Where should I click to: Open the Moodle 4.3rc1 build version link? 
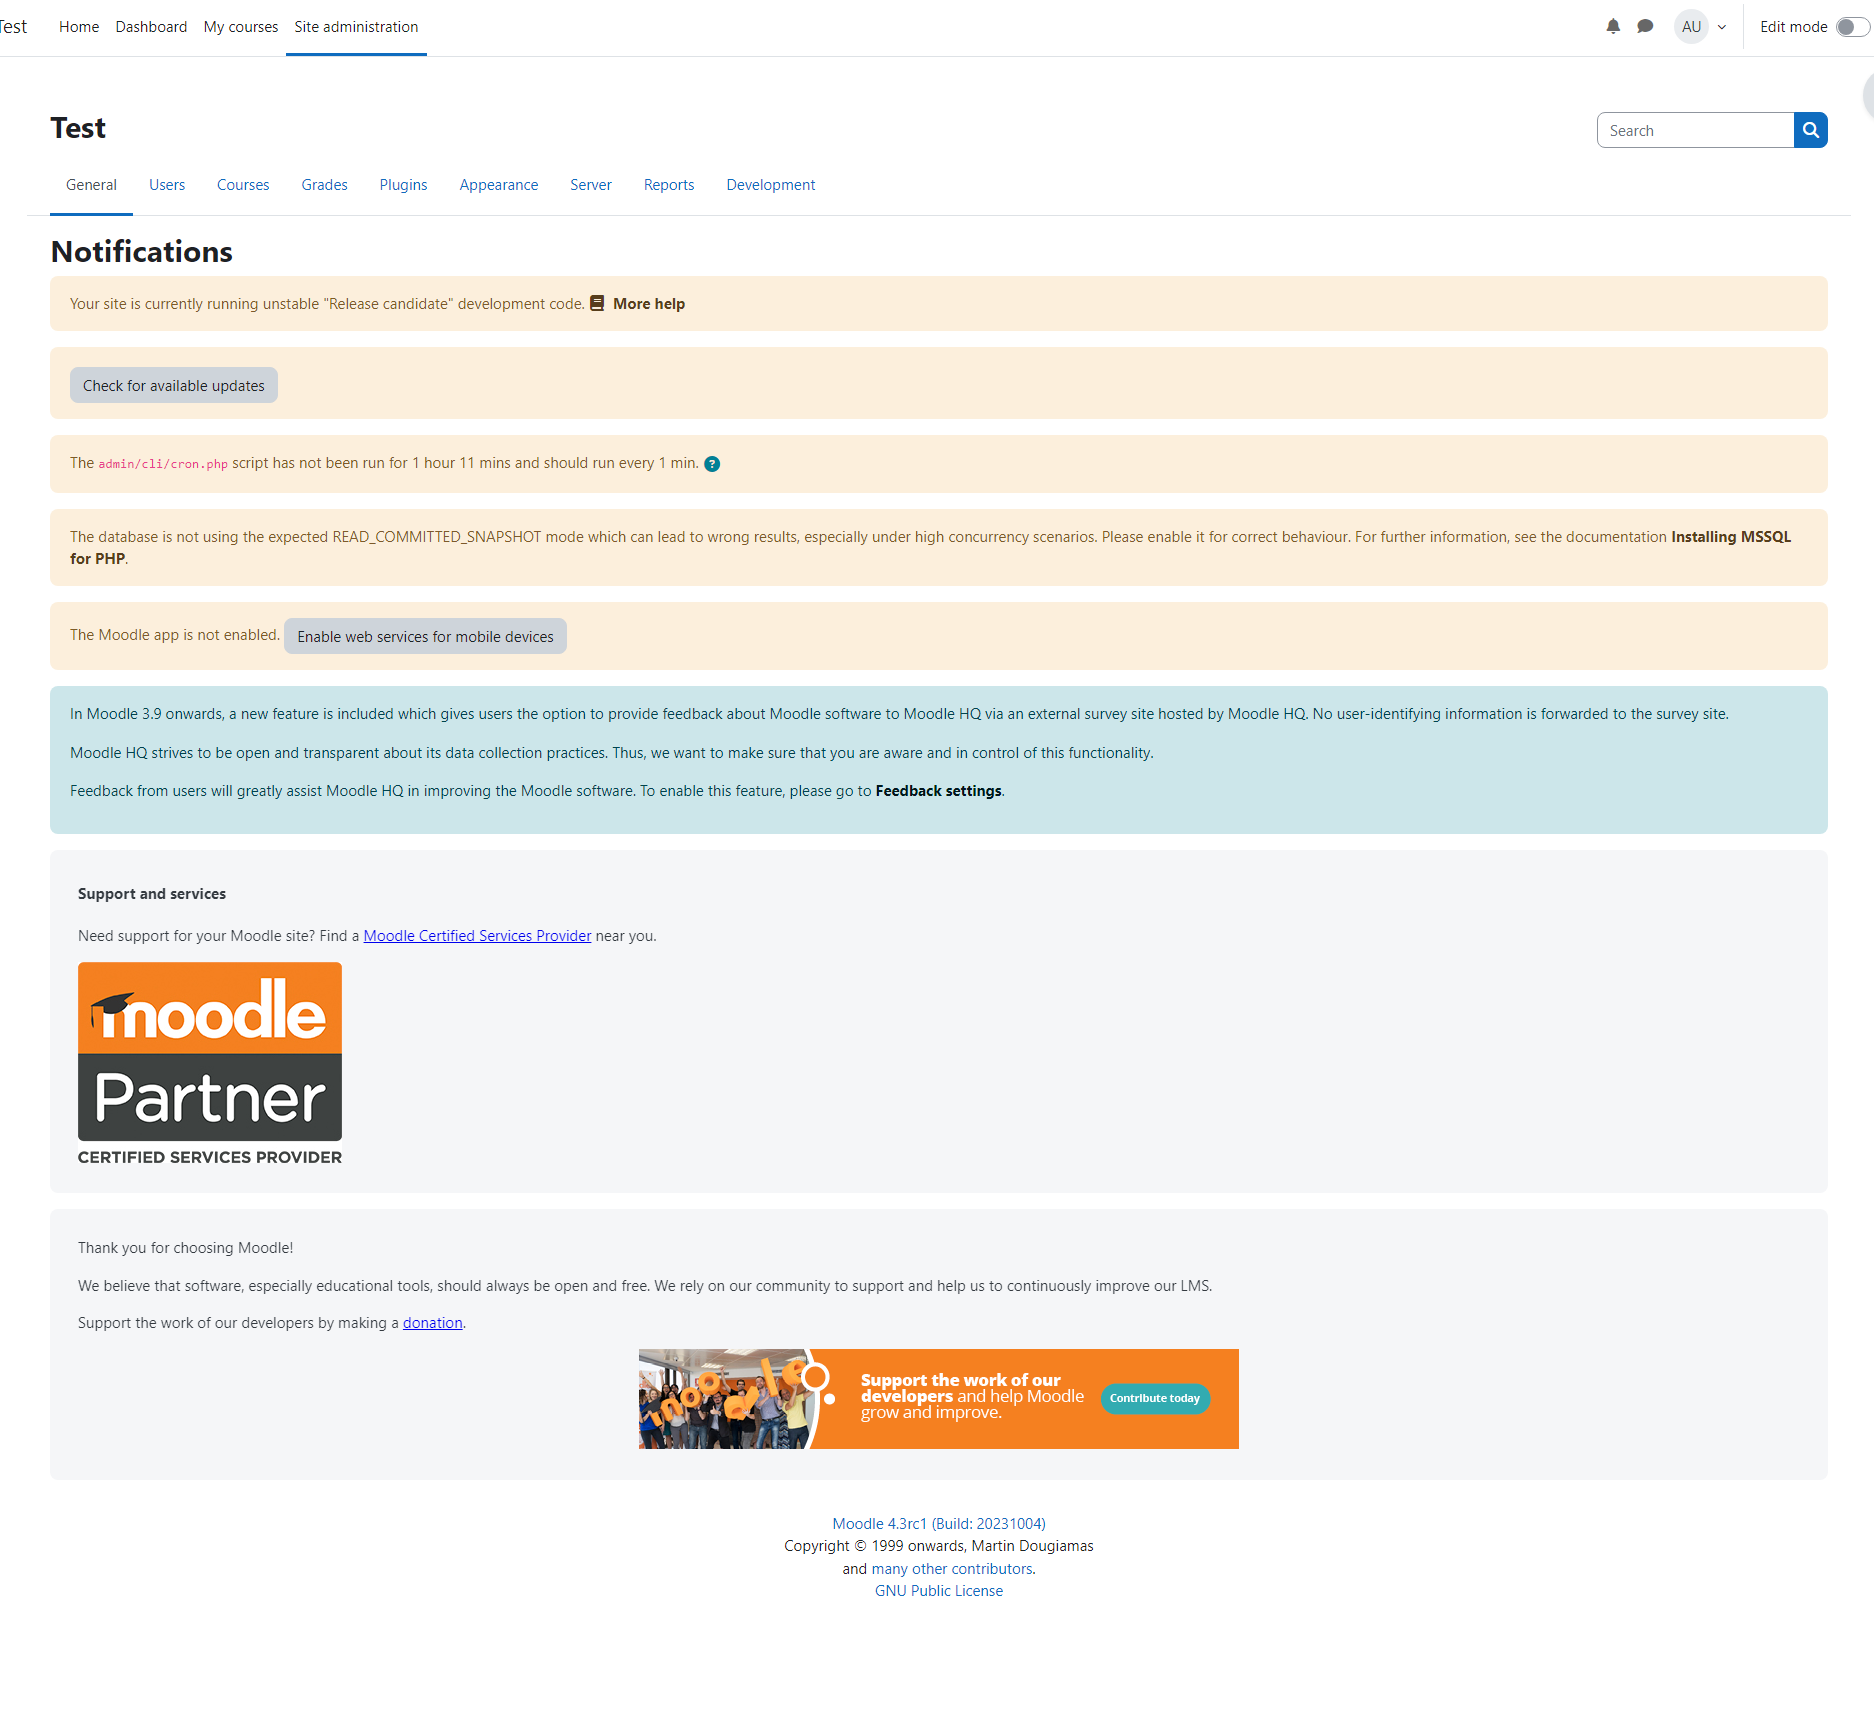click(939, 1524)
